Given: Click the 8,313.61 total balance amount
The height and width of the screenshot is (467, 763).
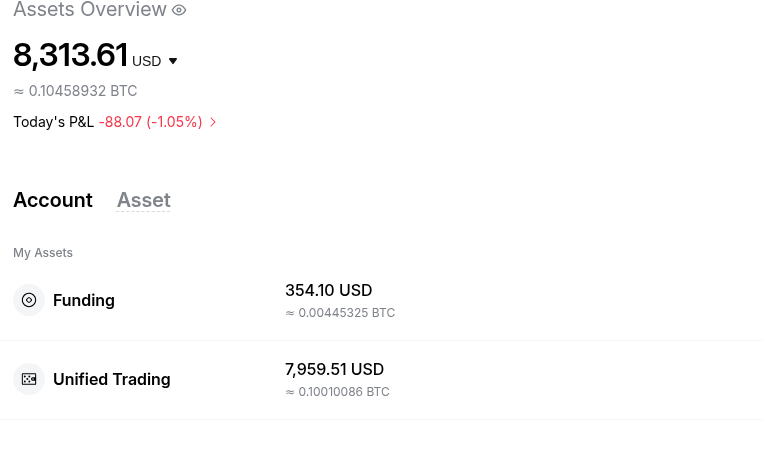Looking at the screenshot, I should coord(71,54).
